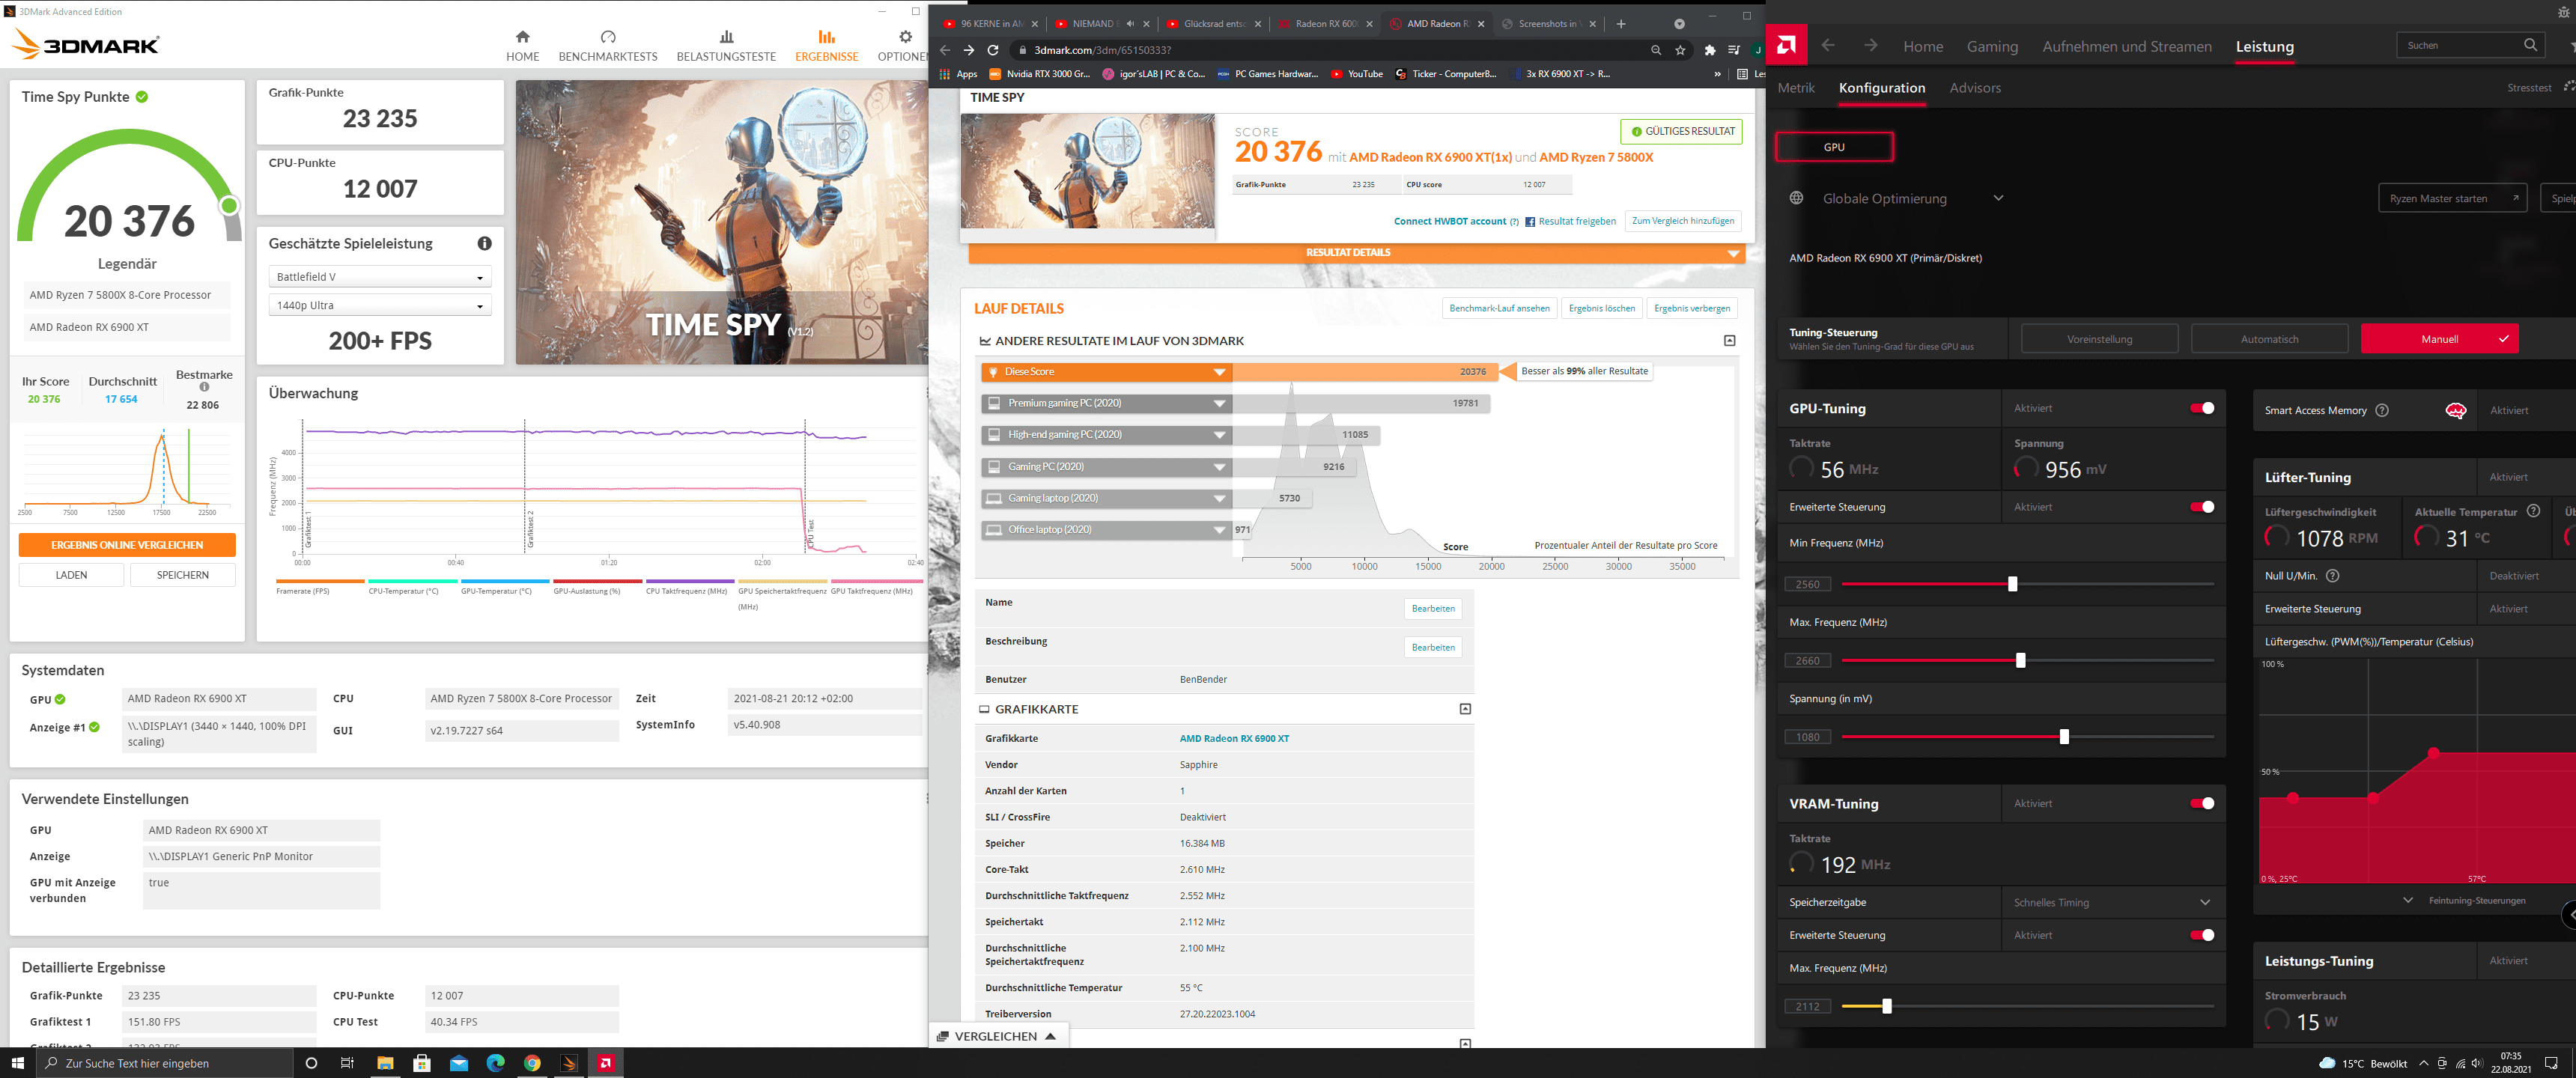Click Bestmarke info icon
Viewport: 2576px width, 1078px height.
[x=204, y=387]
